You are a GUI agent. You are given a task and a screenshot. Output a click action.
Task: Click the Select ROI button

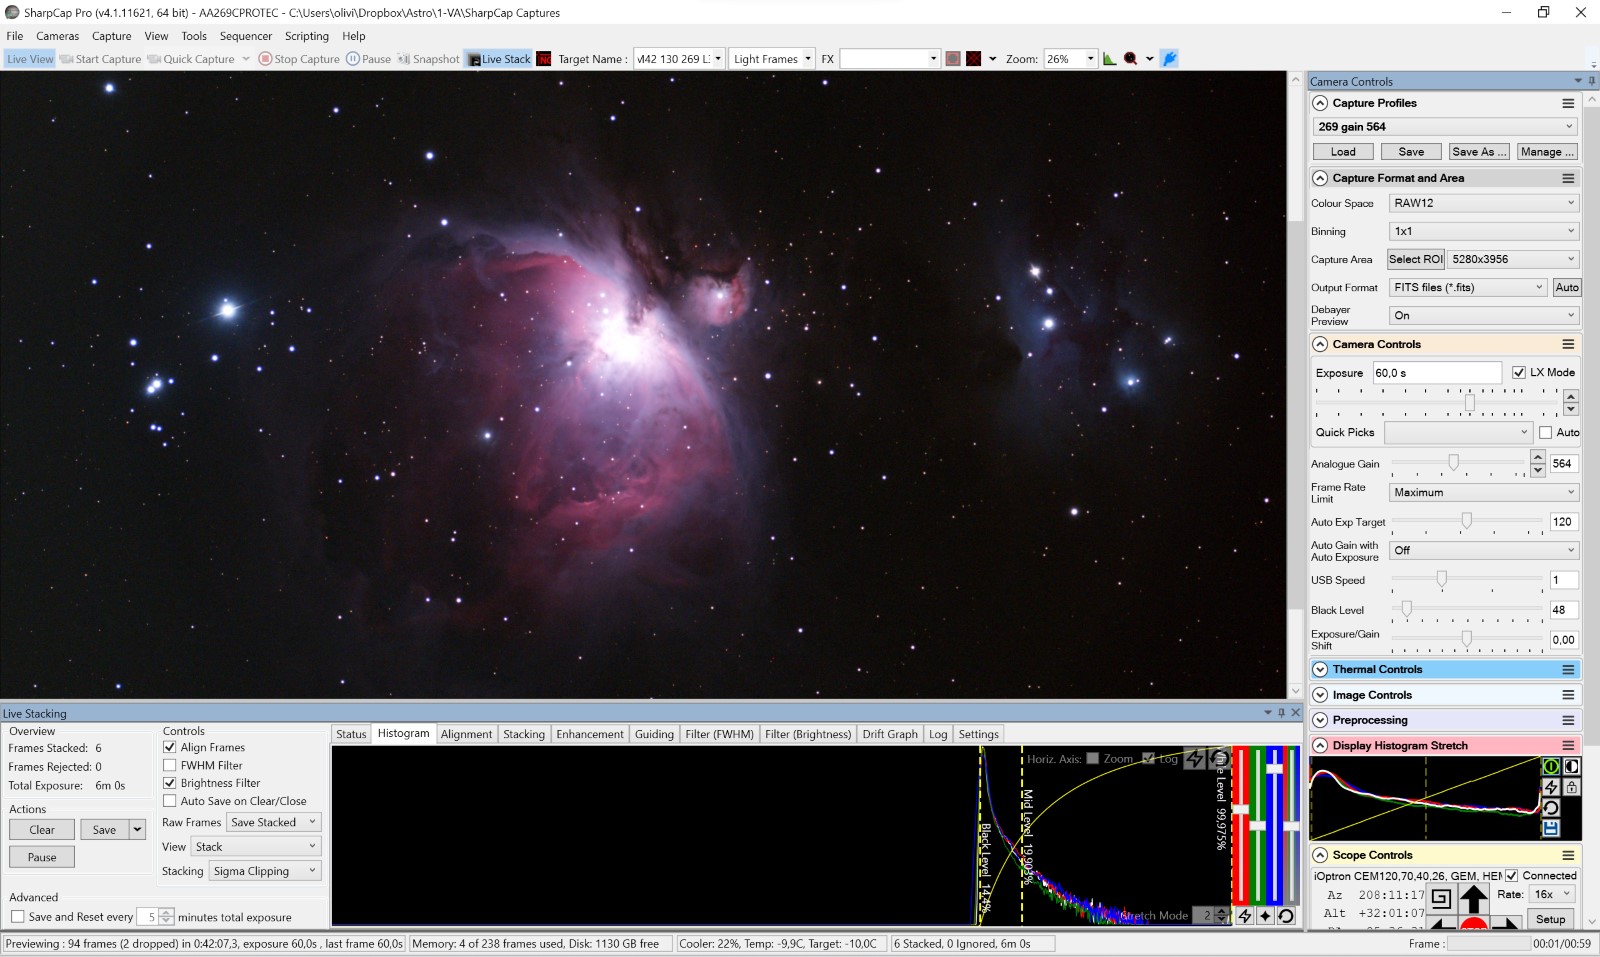tap(1415, 259)
